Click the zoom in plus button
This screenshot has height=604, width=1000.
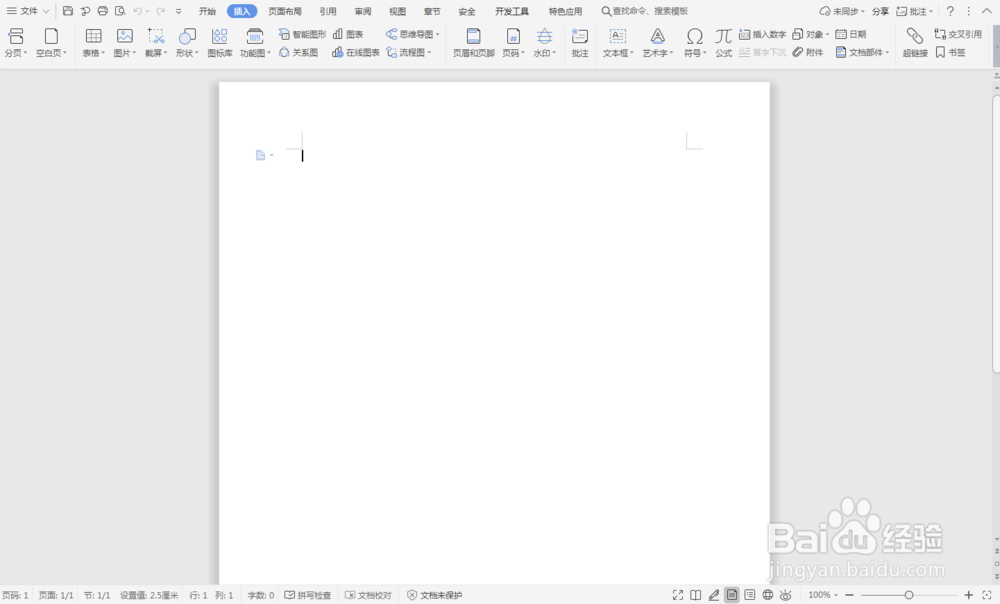point(968,595)
